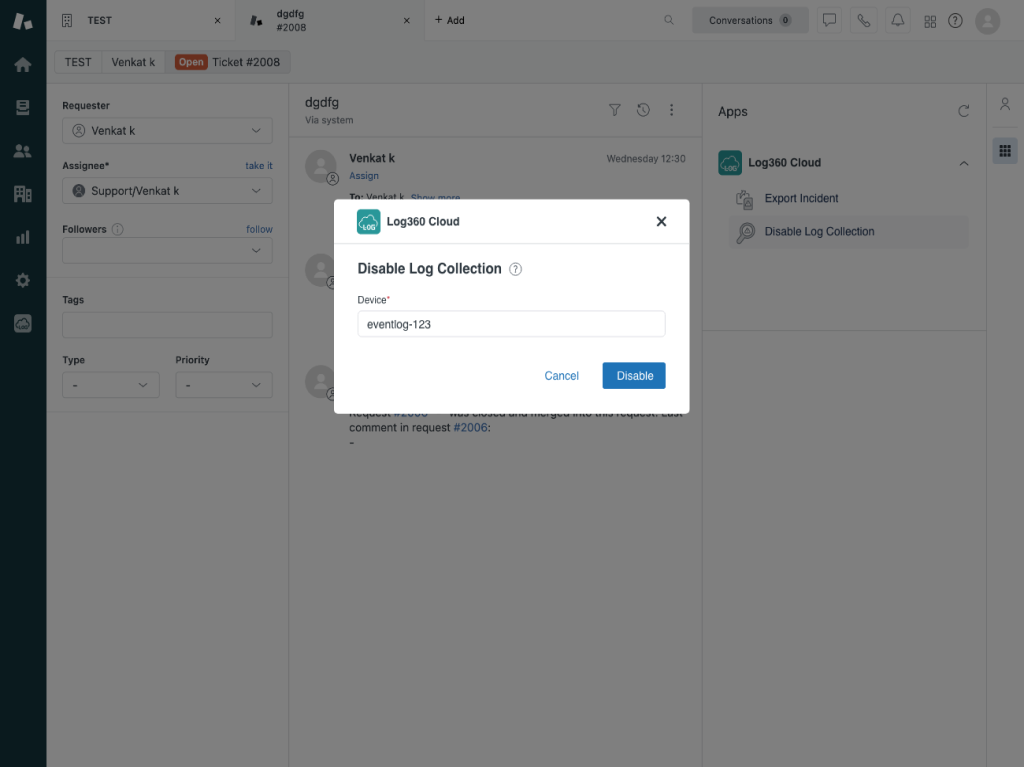The height and width of the screenshot is (768, 1024).
Task: Click Venkat k avatar in conversation
Action: pyautogui.click(x=321, y=166)
